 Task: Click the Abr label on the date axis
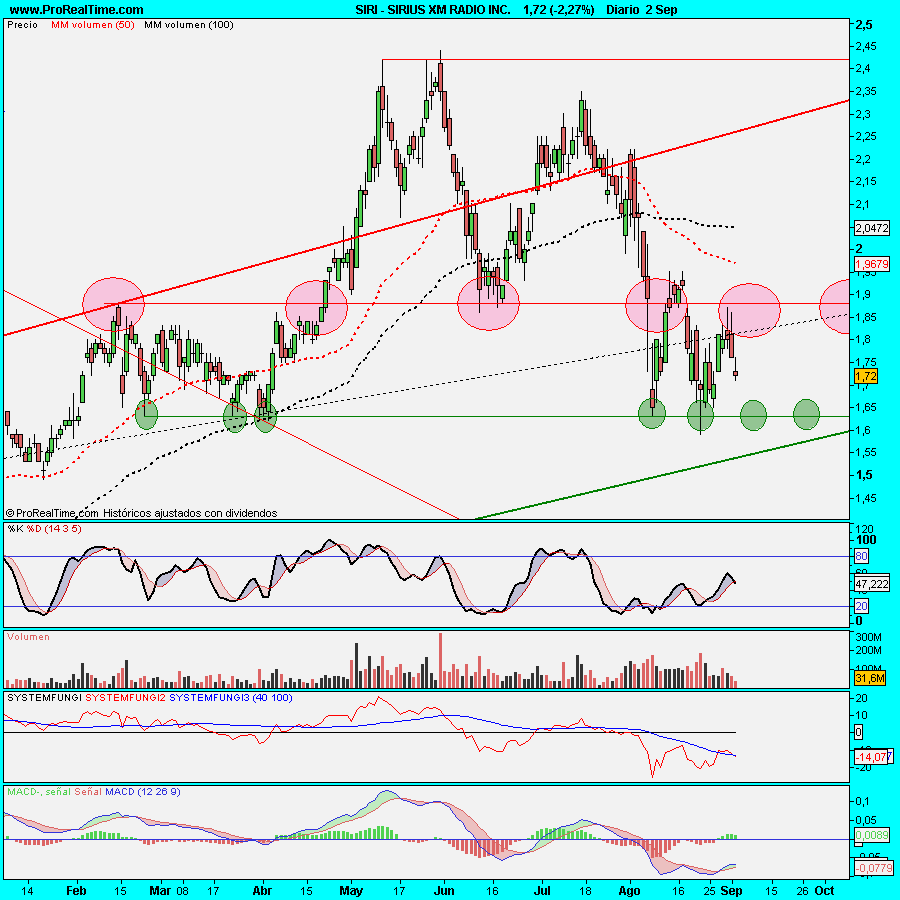pos(262,891)
